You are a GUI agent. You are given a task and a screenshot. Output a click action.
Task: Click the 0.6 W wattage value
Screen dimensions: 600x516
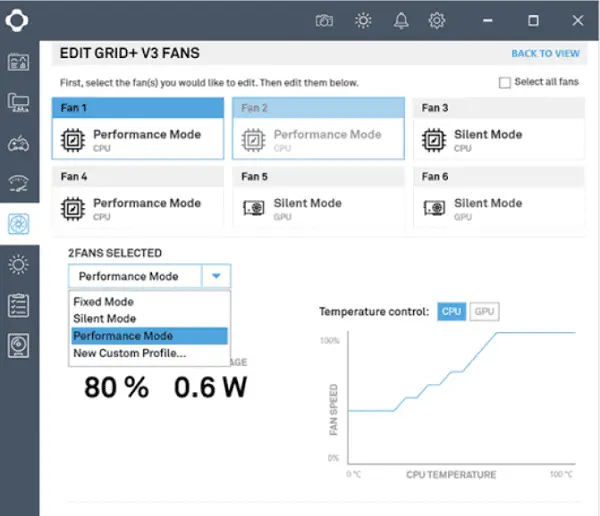tap(210, 387)
